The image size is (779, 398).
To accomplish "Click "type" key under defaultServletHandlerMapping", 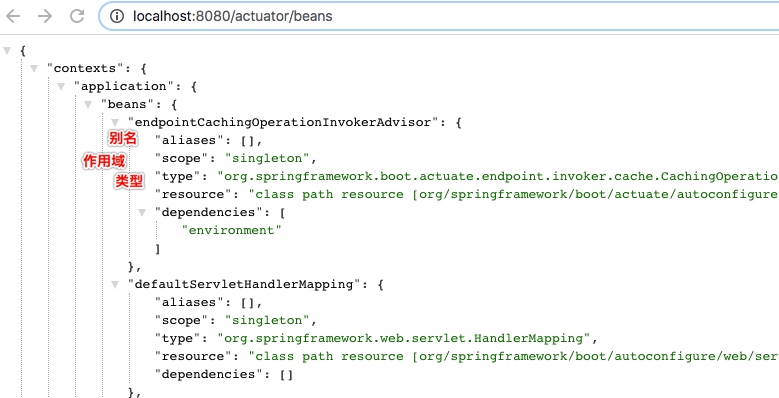I will (x=177, y=338).
